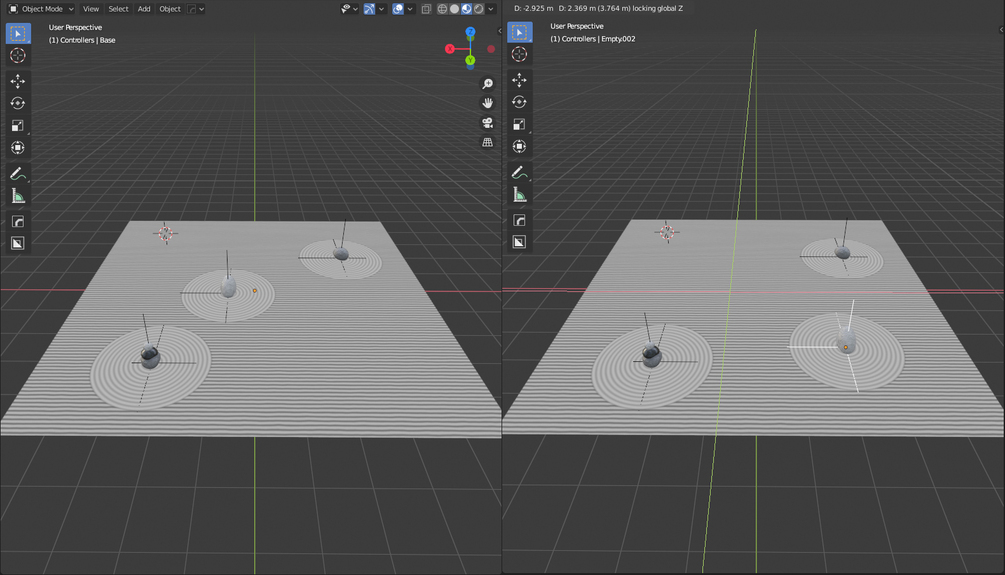Select the Annotate tool in right viewport
The width and height of the screenshot is (1005, 575).
tap(520, 172)
